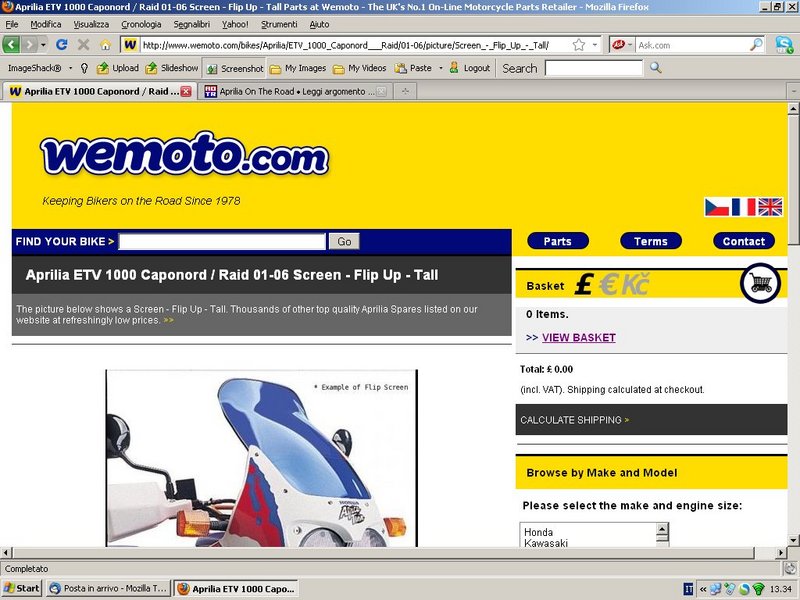Choose Czech koruna currency
Viewport: 800px width, 600px height.
pos(635,284)
